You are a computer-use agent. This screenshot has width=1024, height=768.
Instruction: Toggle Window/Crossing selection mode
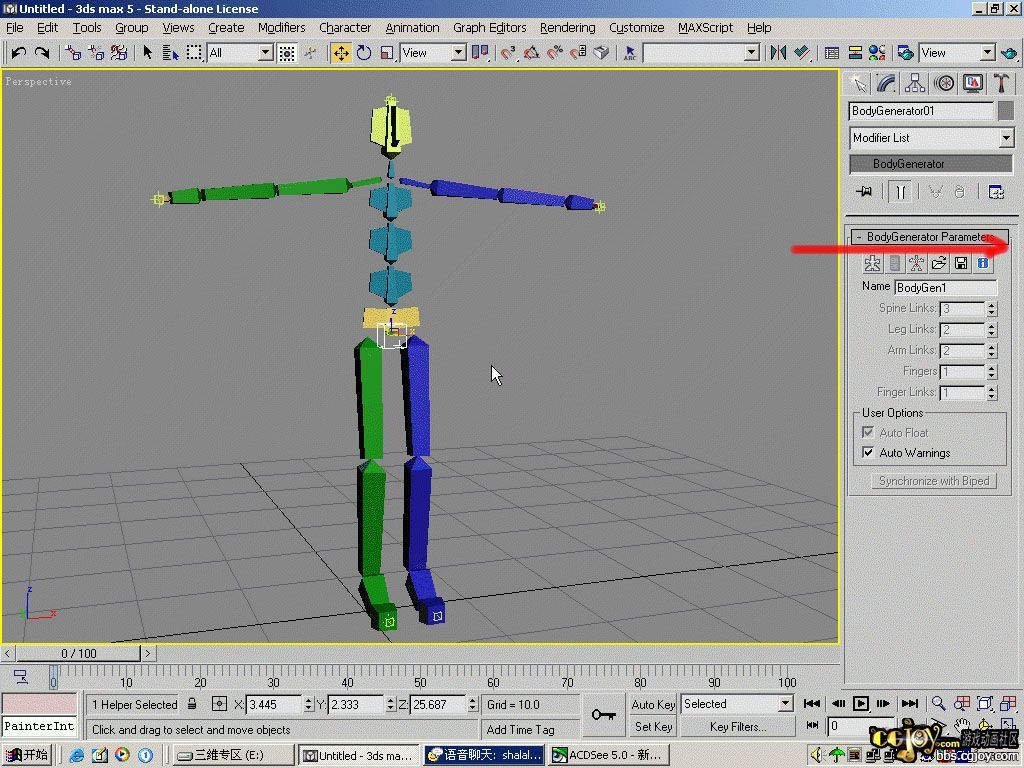pyautogui.click(x=287, y=53)
